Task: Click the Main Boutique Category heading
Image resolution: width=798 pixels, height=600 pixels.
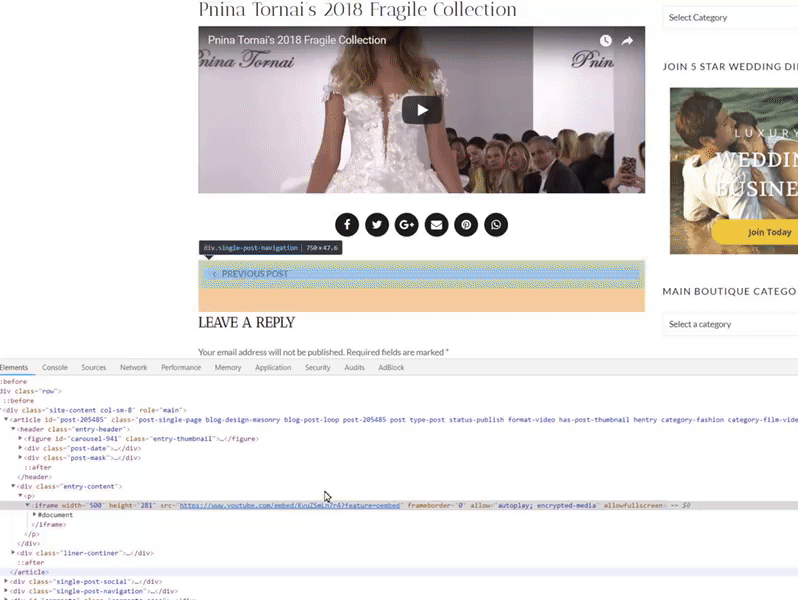Action: coord(730,292)
